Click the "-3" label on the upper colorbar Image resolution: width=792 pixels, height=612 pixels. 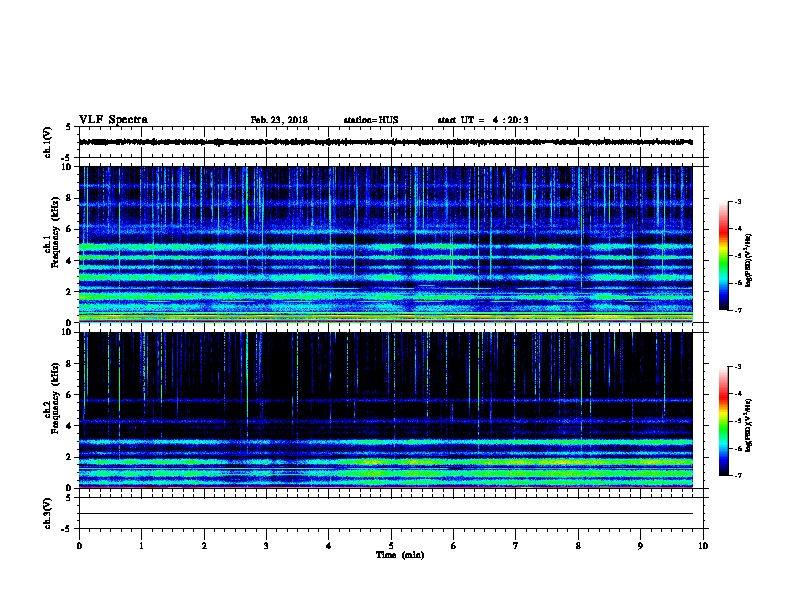pyautogui.click(x=737, y=202)
